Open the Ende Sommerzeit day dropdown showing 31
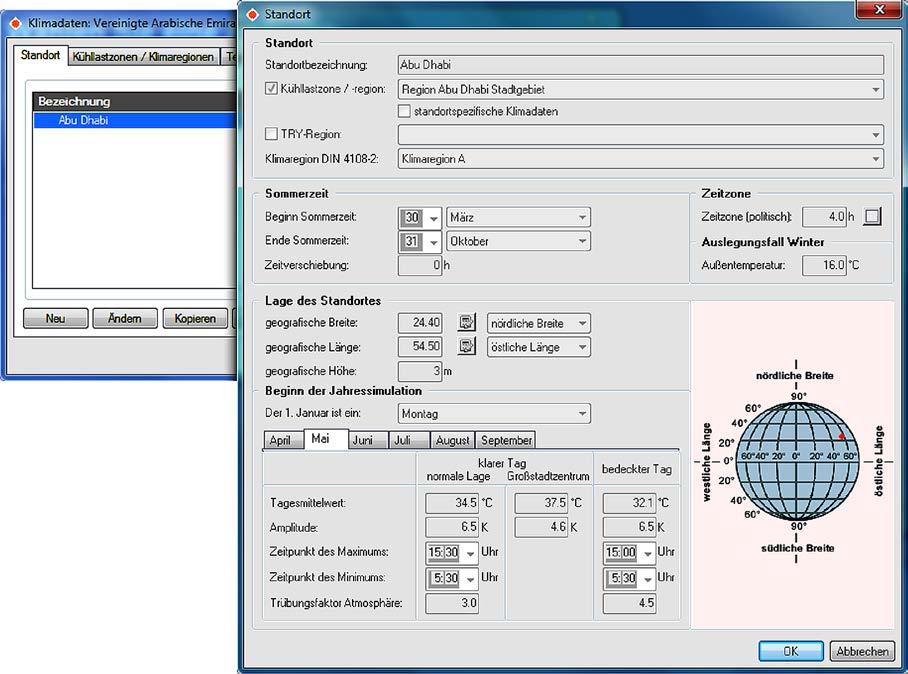The height and width of the screenshot is (674, 908). tap(433, 242)
